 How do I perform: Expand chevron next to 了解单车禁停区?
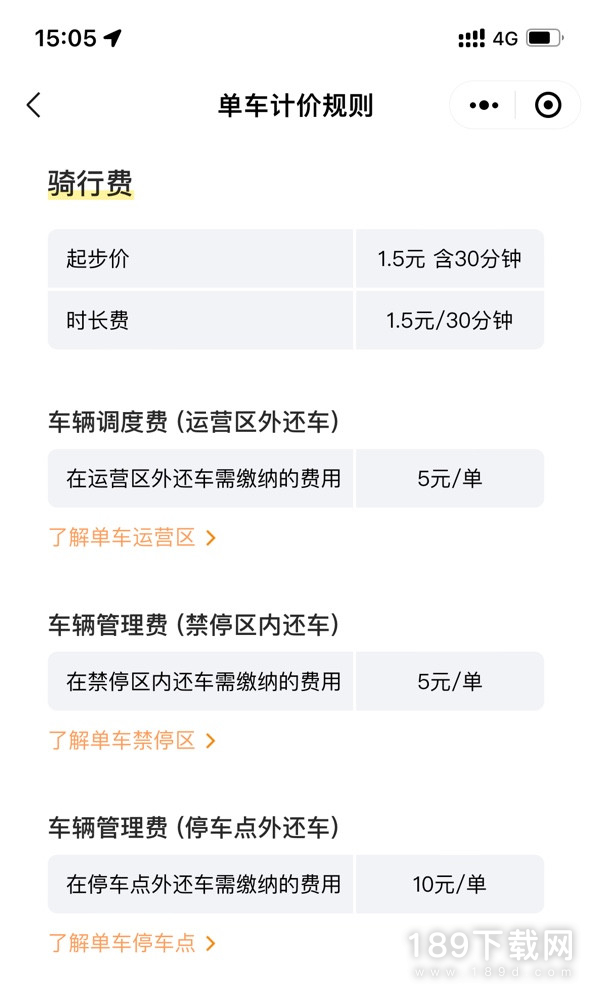tap(211, 740)
